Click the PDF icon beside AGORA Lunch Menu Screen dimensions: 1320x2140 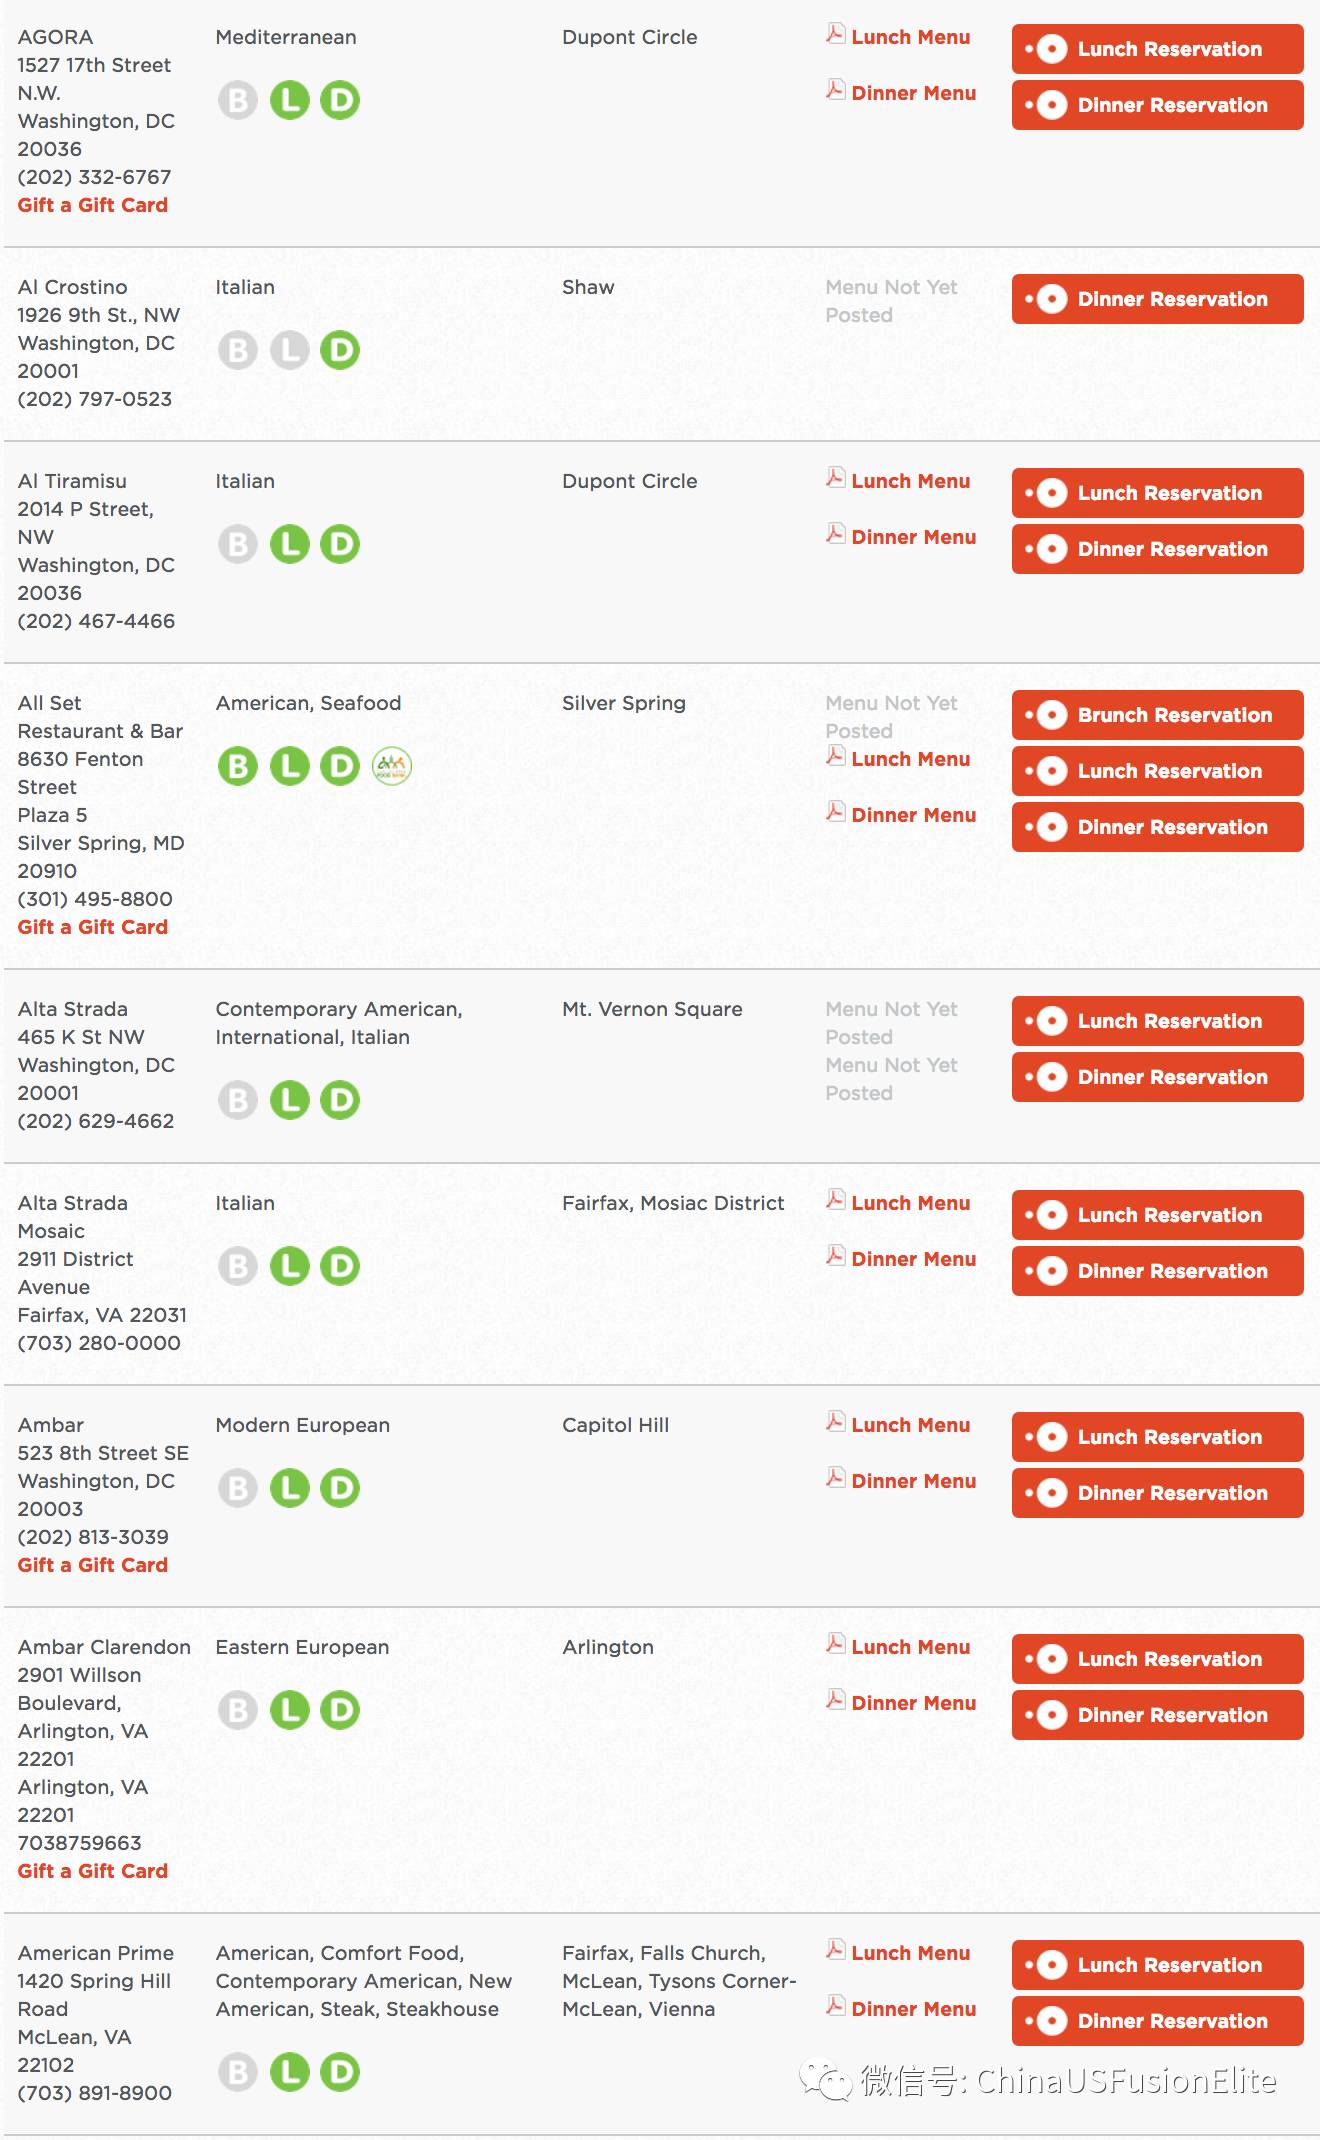coord(835,34)
